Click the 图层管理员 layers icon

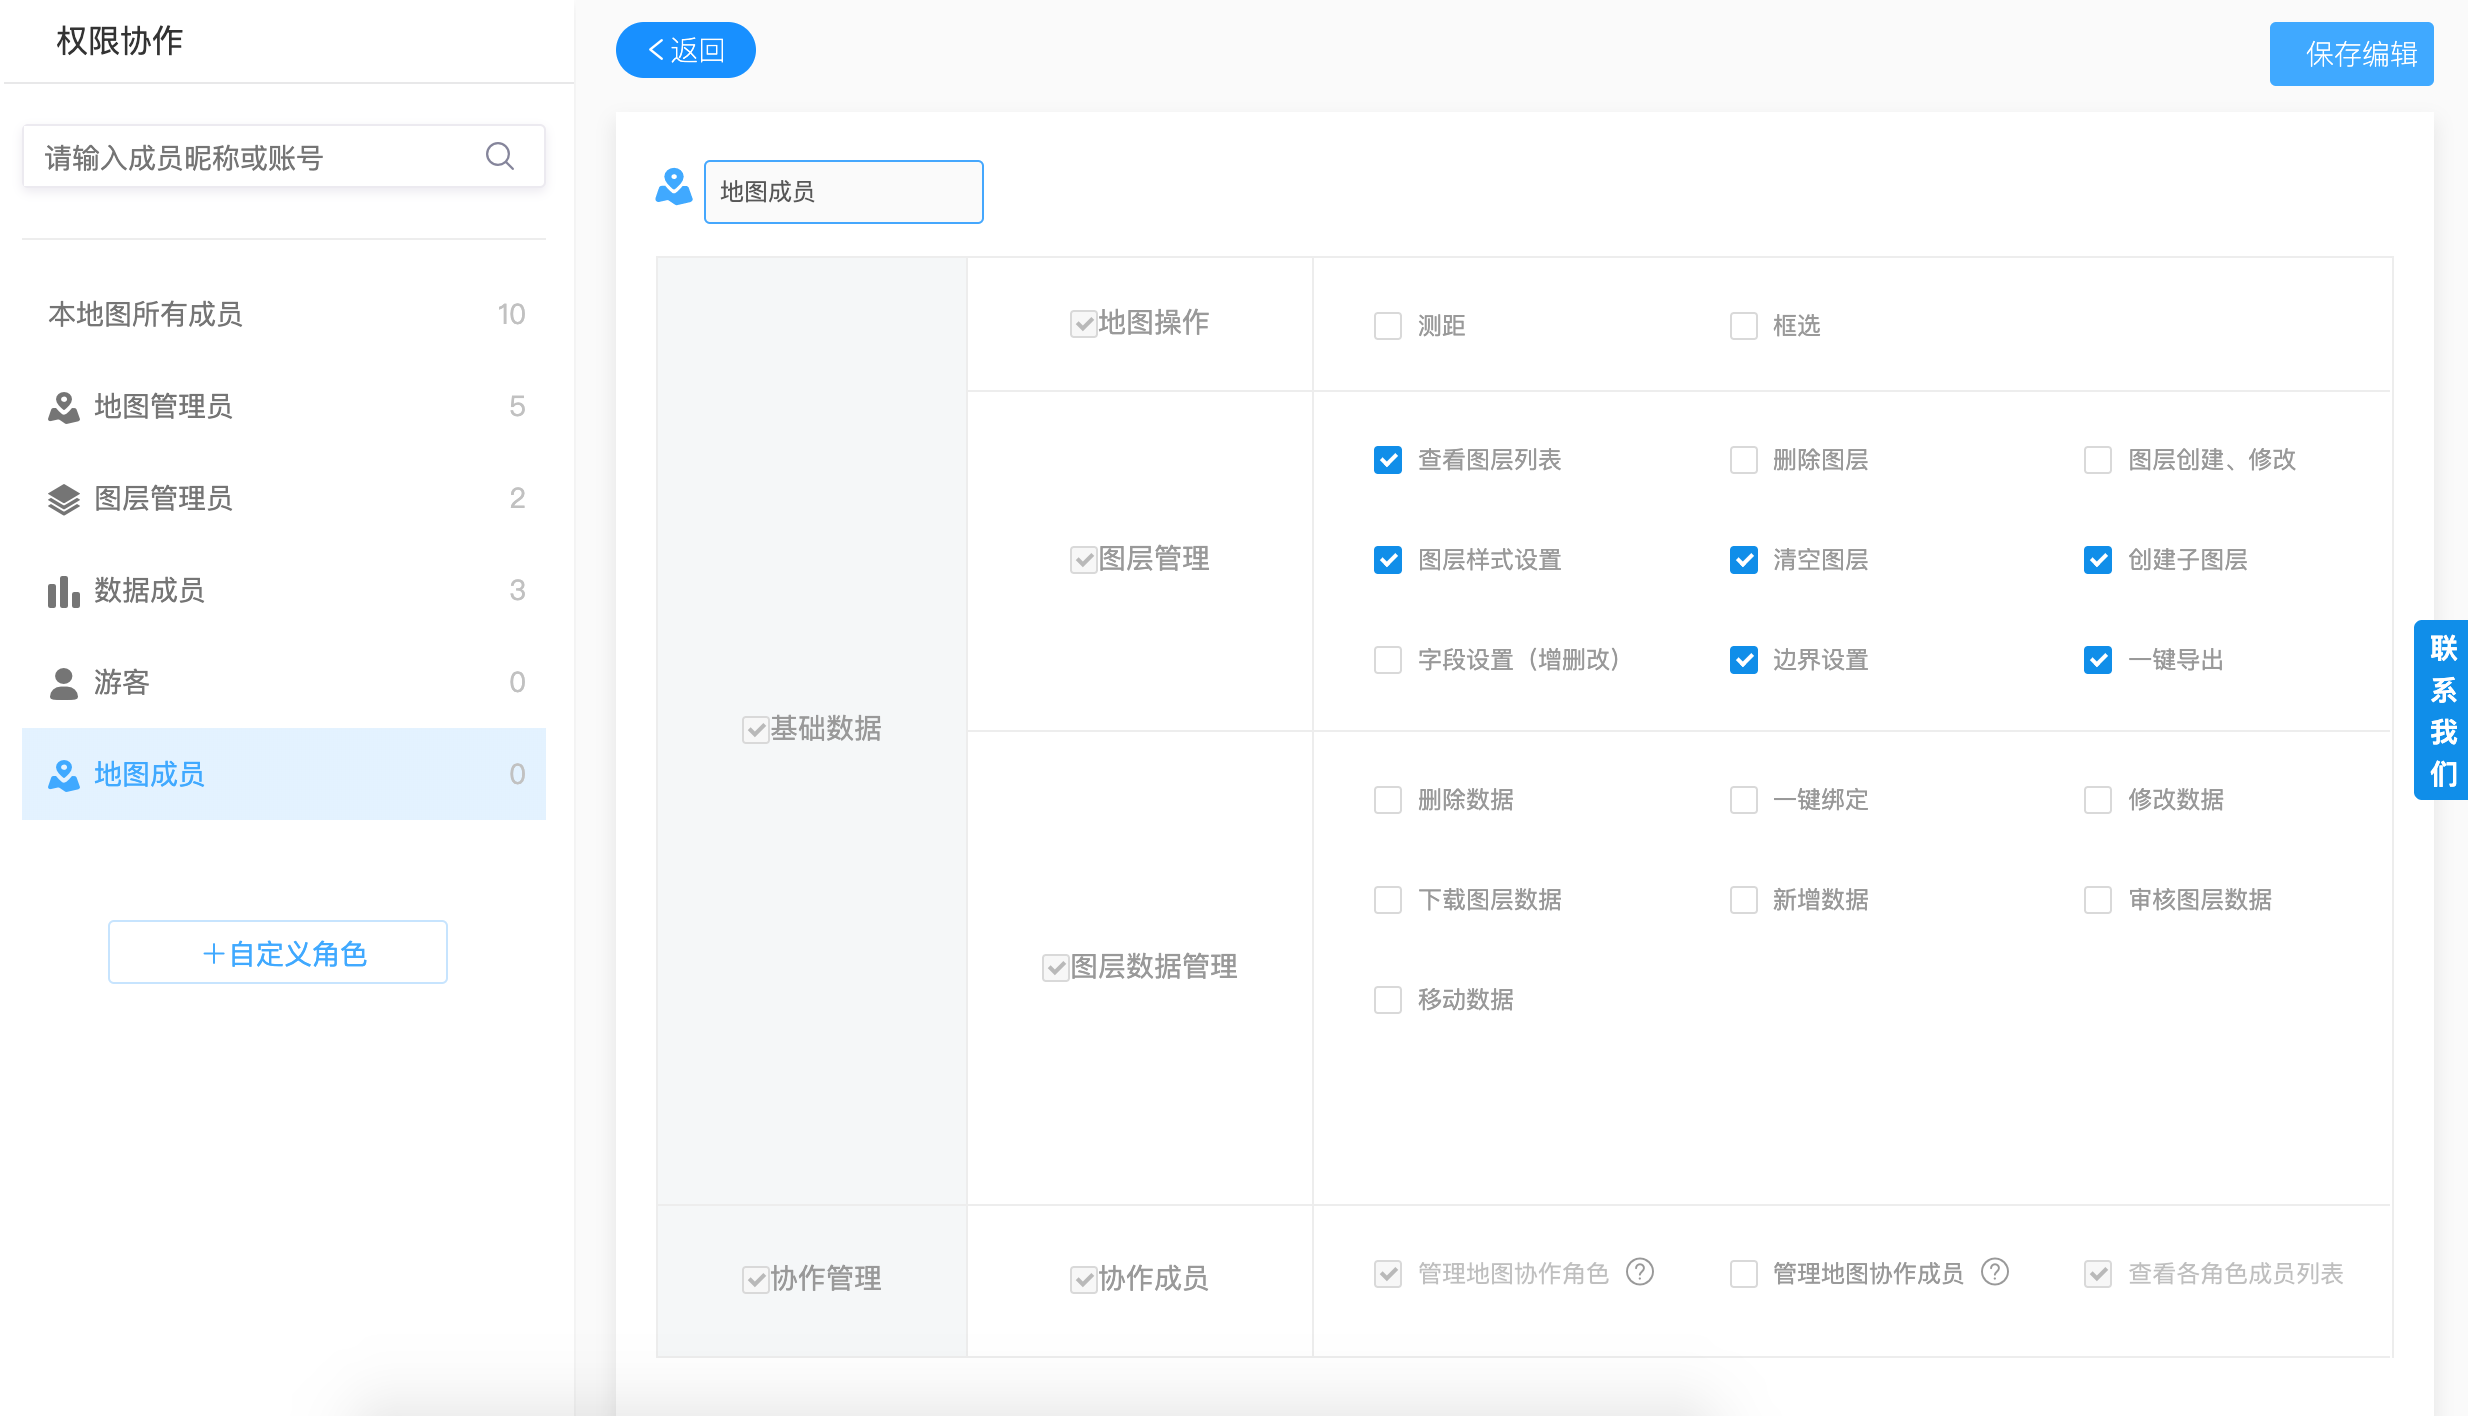(64, 499)
